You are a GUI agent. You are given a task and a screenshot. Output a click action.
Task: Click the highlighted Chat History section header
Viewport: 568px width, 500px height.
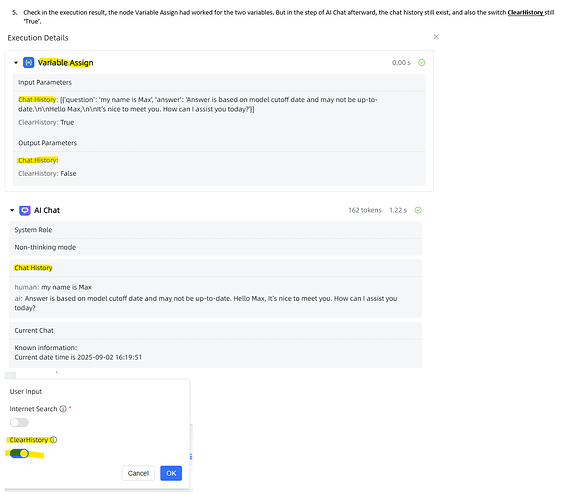[33, 268]
